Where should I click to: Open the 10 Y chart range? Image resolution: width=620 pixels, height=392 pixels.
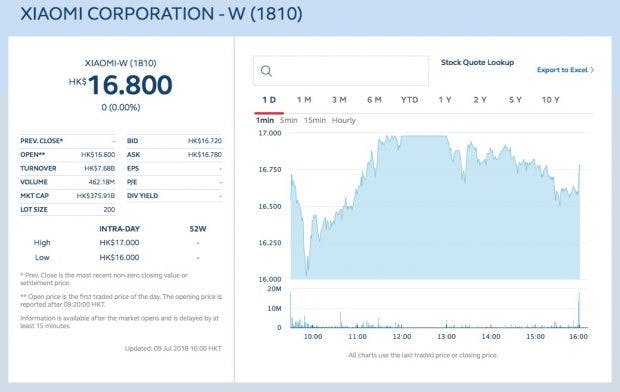point(550,100)
